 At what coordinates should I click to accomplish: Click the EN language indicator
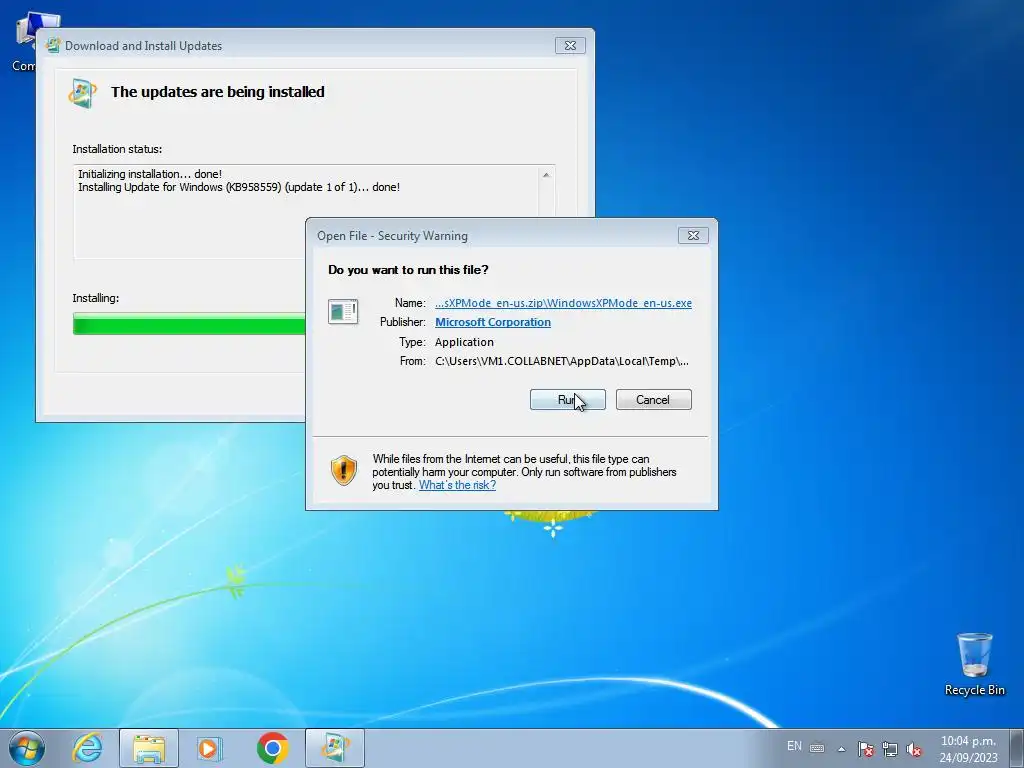[x=794, y=746]
